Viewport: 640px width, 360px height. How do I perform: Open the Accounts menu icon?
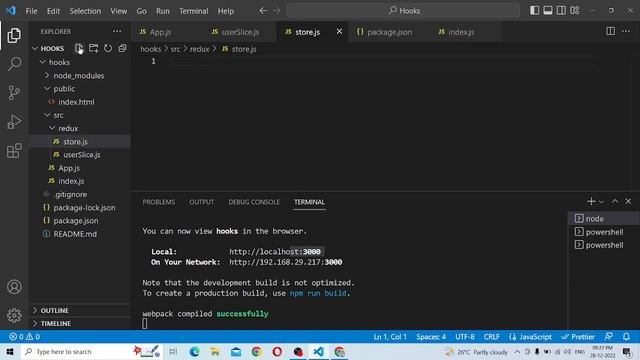[14, 287]
